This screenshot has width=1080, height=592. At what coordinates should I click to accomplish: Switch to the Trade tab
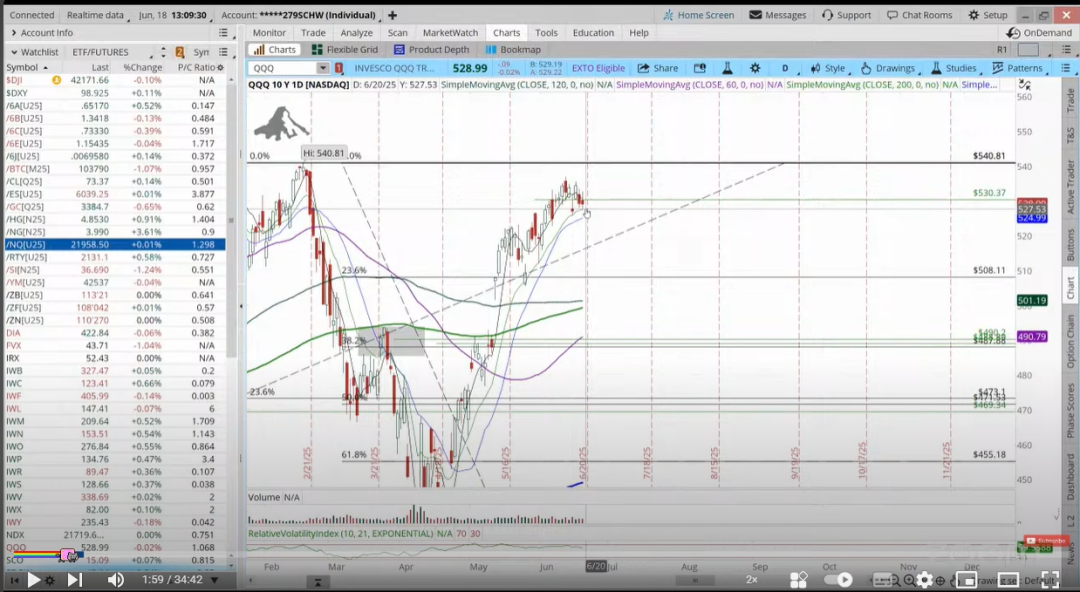click(x=313, y=32)
